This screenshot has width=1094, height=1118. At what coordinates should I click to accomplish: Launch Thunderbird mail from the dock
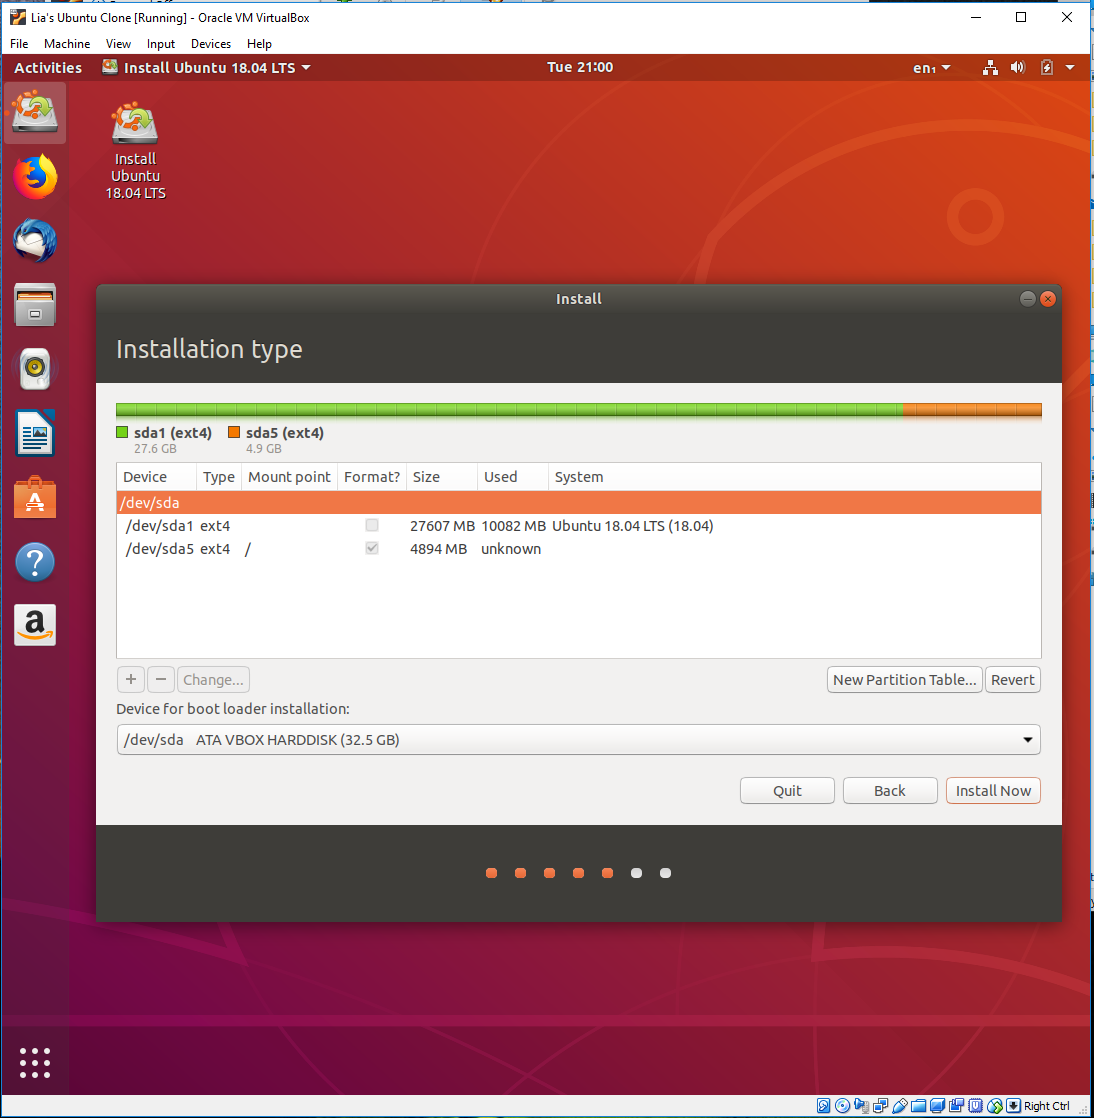35,240
